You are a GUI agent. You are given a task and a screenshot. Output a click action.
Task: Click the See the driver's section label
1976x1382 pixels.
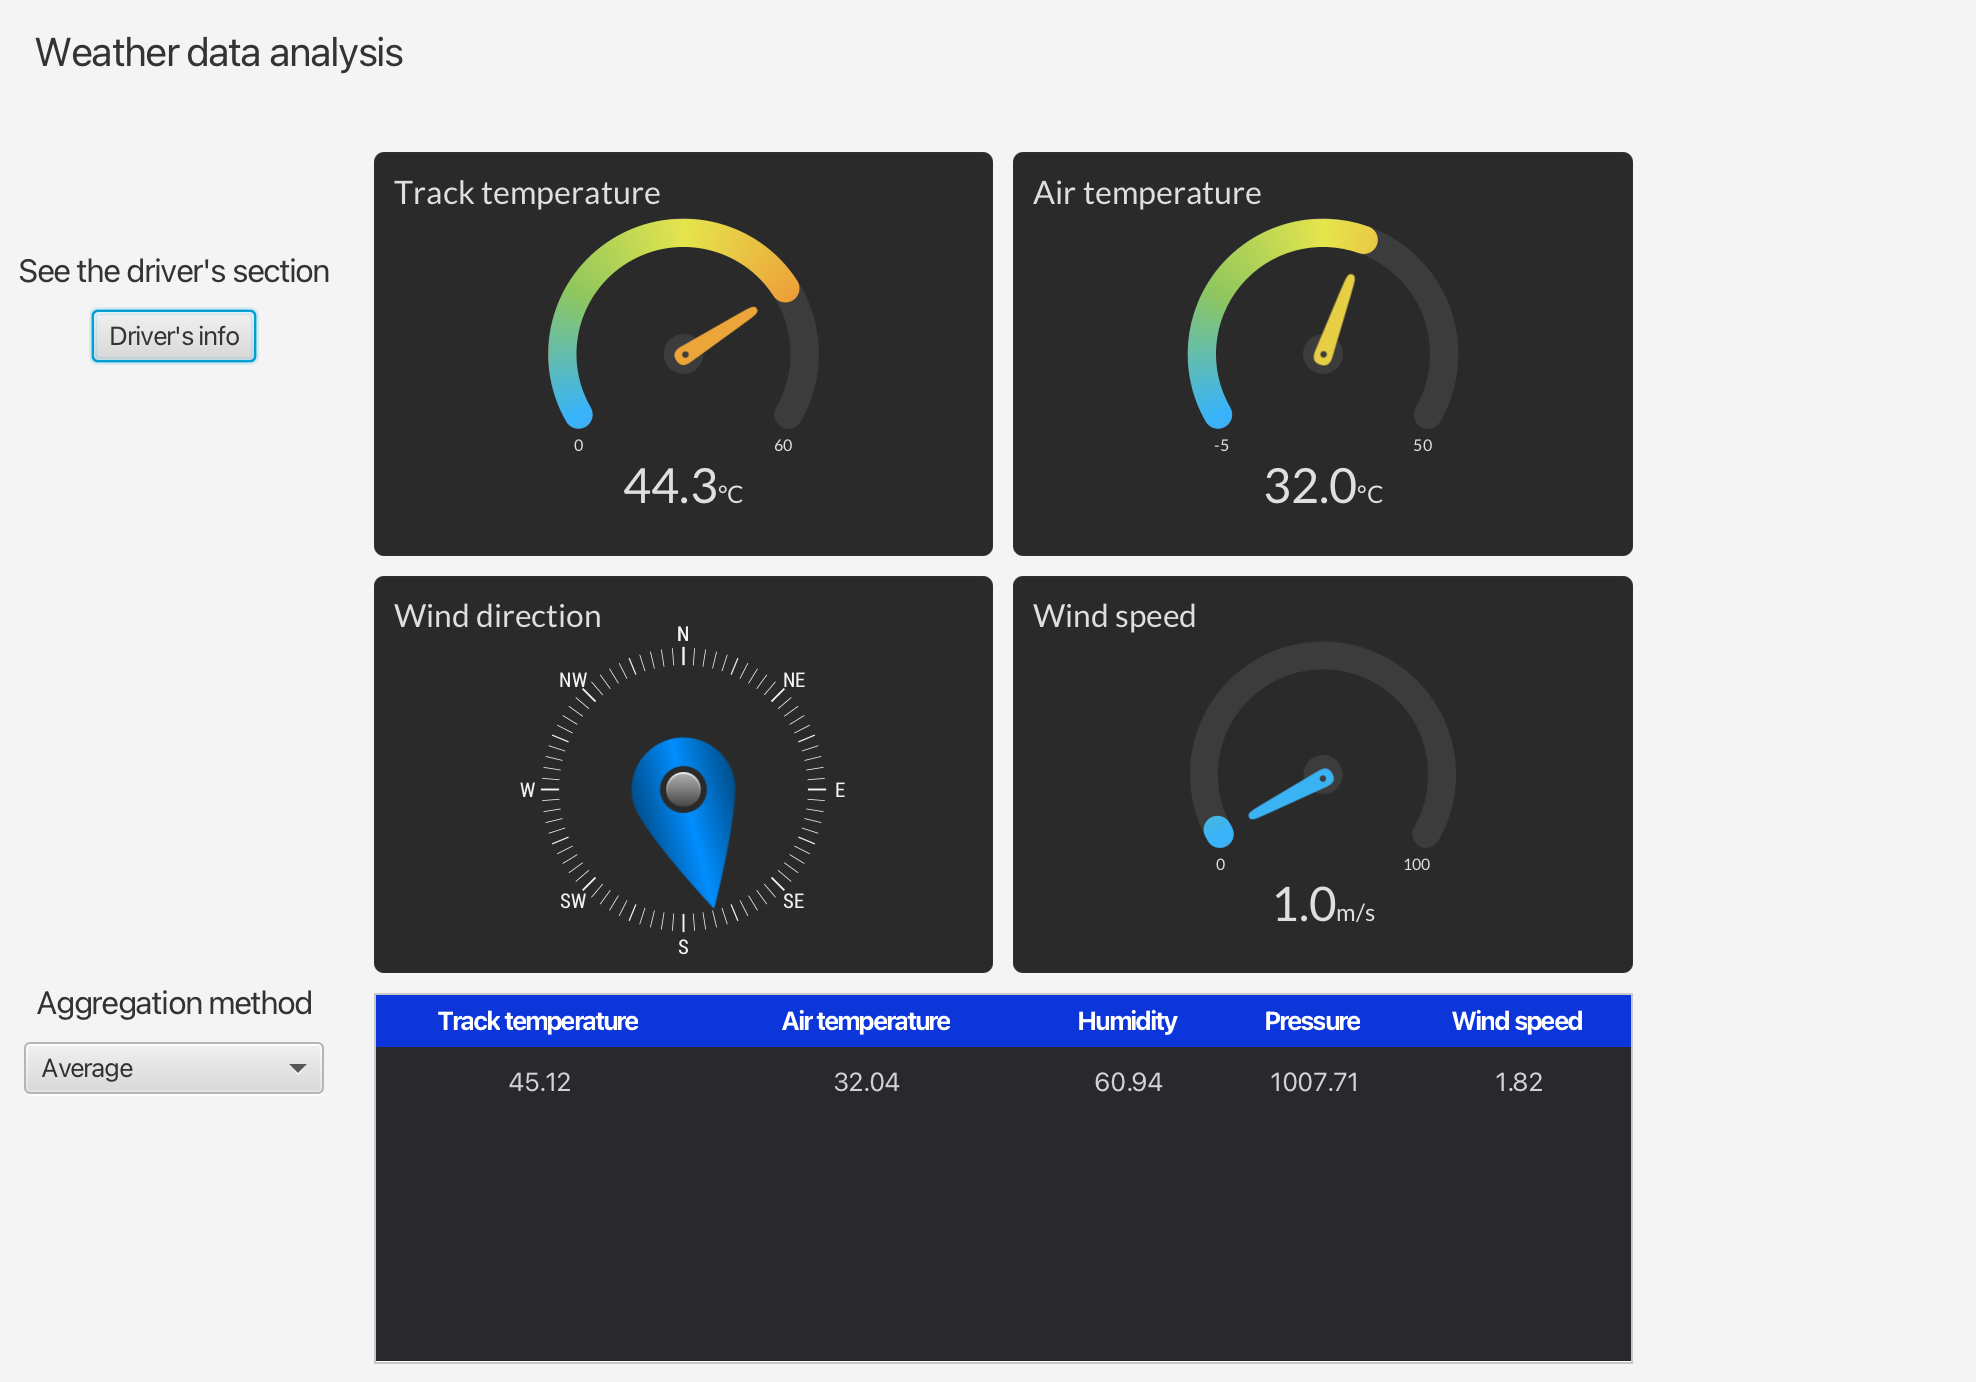[x=174, y=271]
